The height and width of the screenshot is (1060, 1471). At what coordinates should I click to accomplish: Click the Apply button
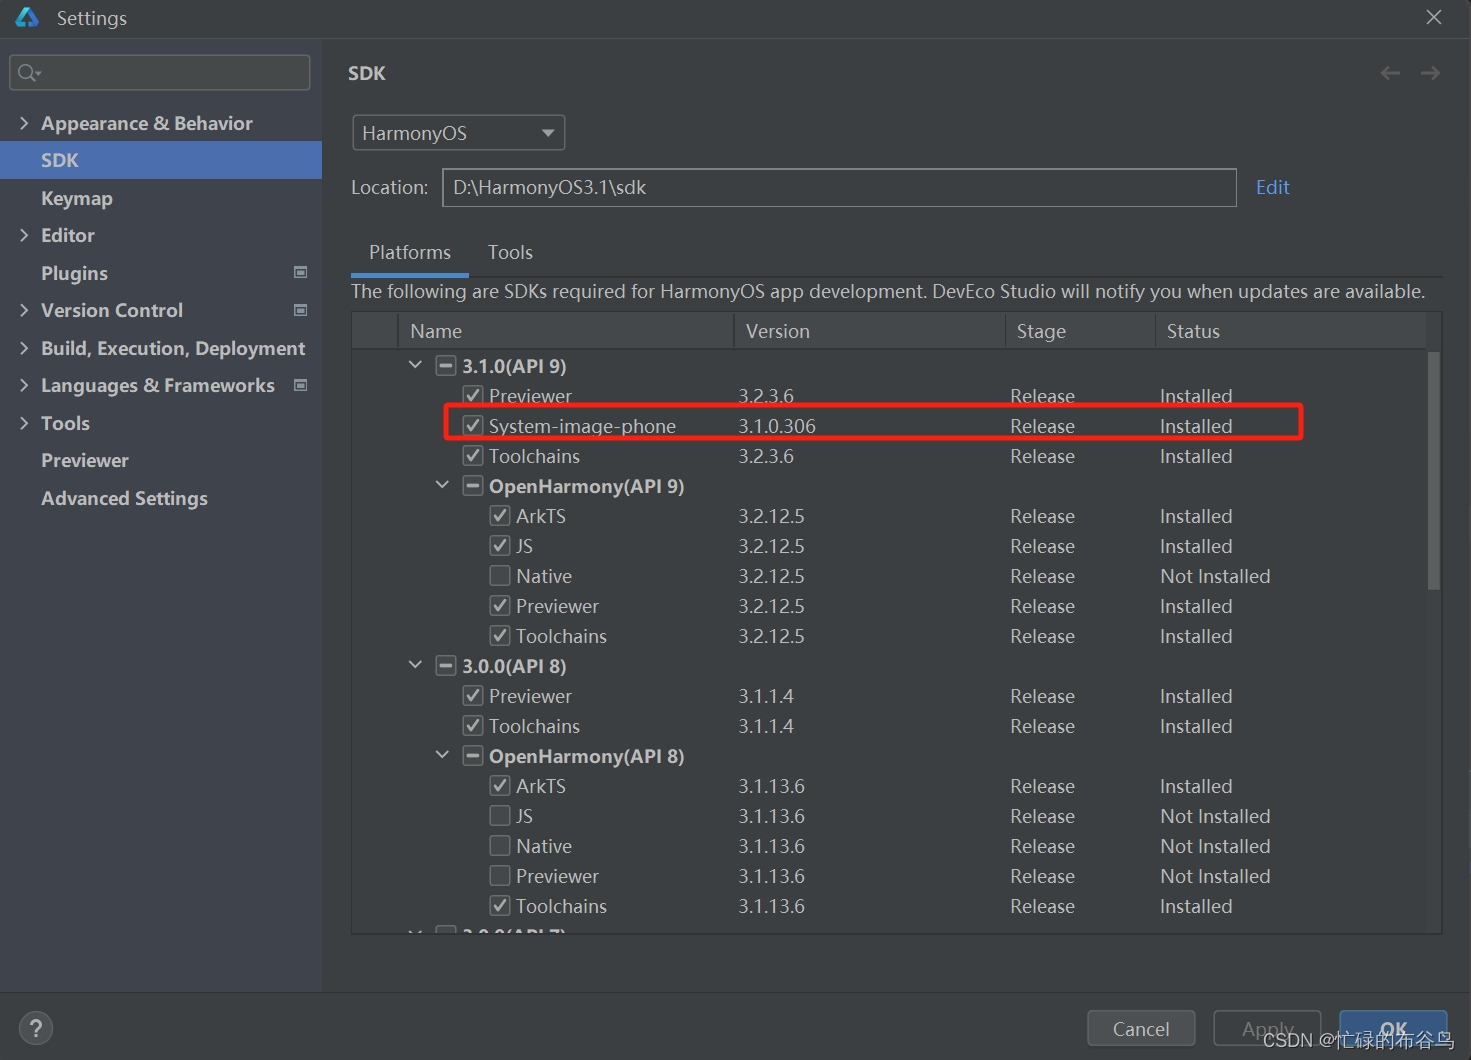click(x=1267, y=1028)
